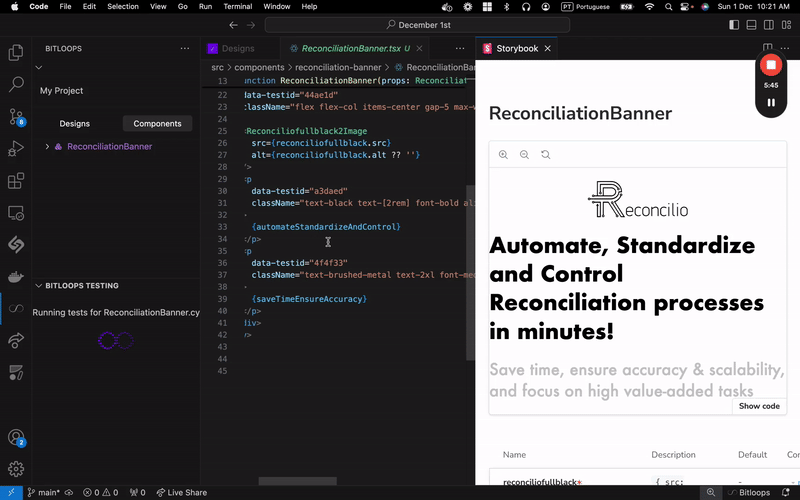
Task: Click the Storybook zoom out icon
Action: click(524, 155)
